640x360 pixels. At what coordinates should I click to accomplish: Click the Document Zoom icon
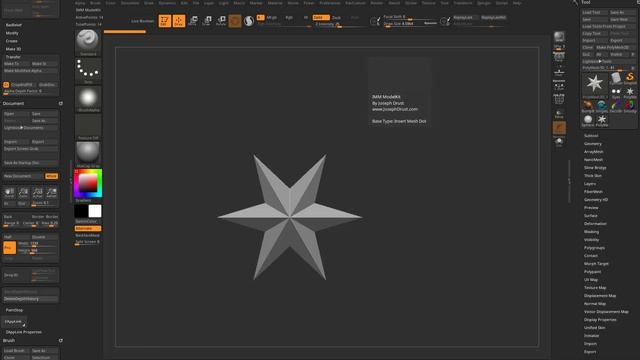(x=23, y=193)
